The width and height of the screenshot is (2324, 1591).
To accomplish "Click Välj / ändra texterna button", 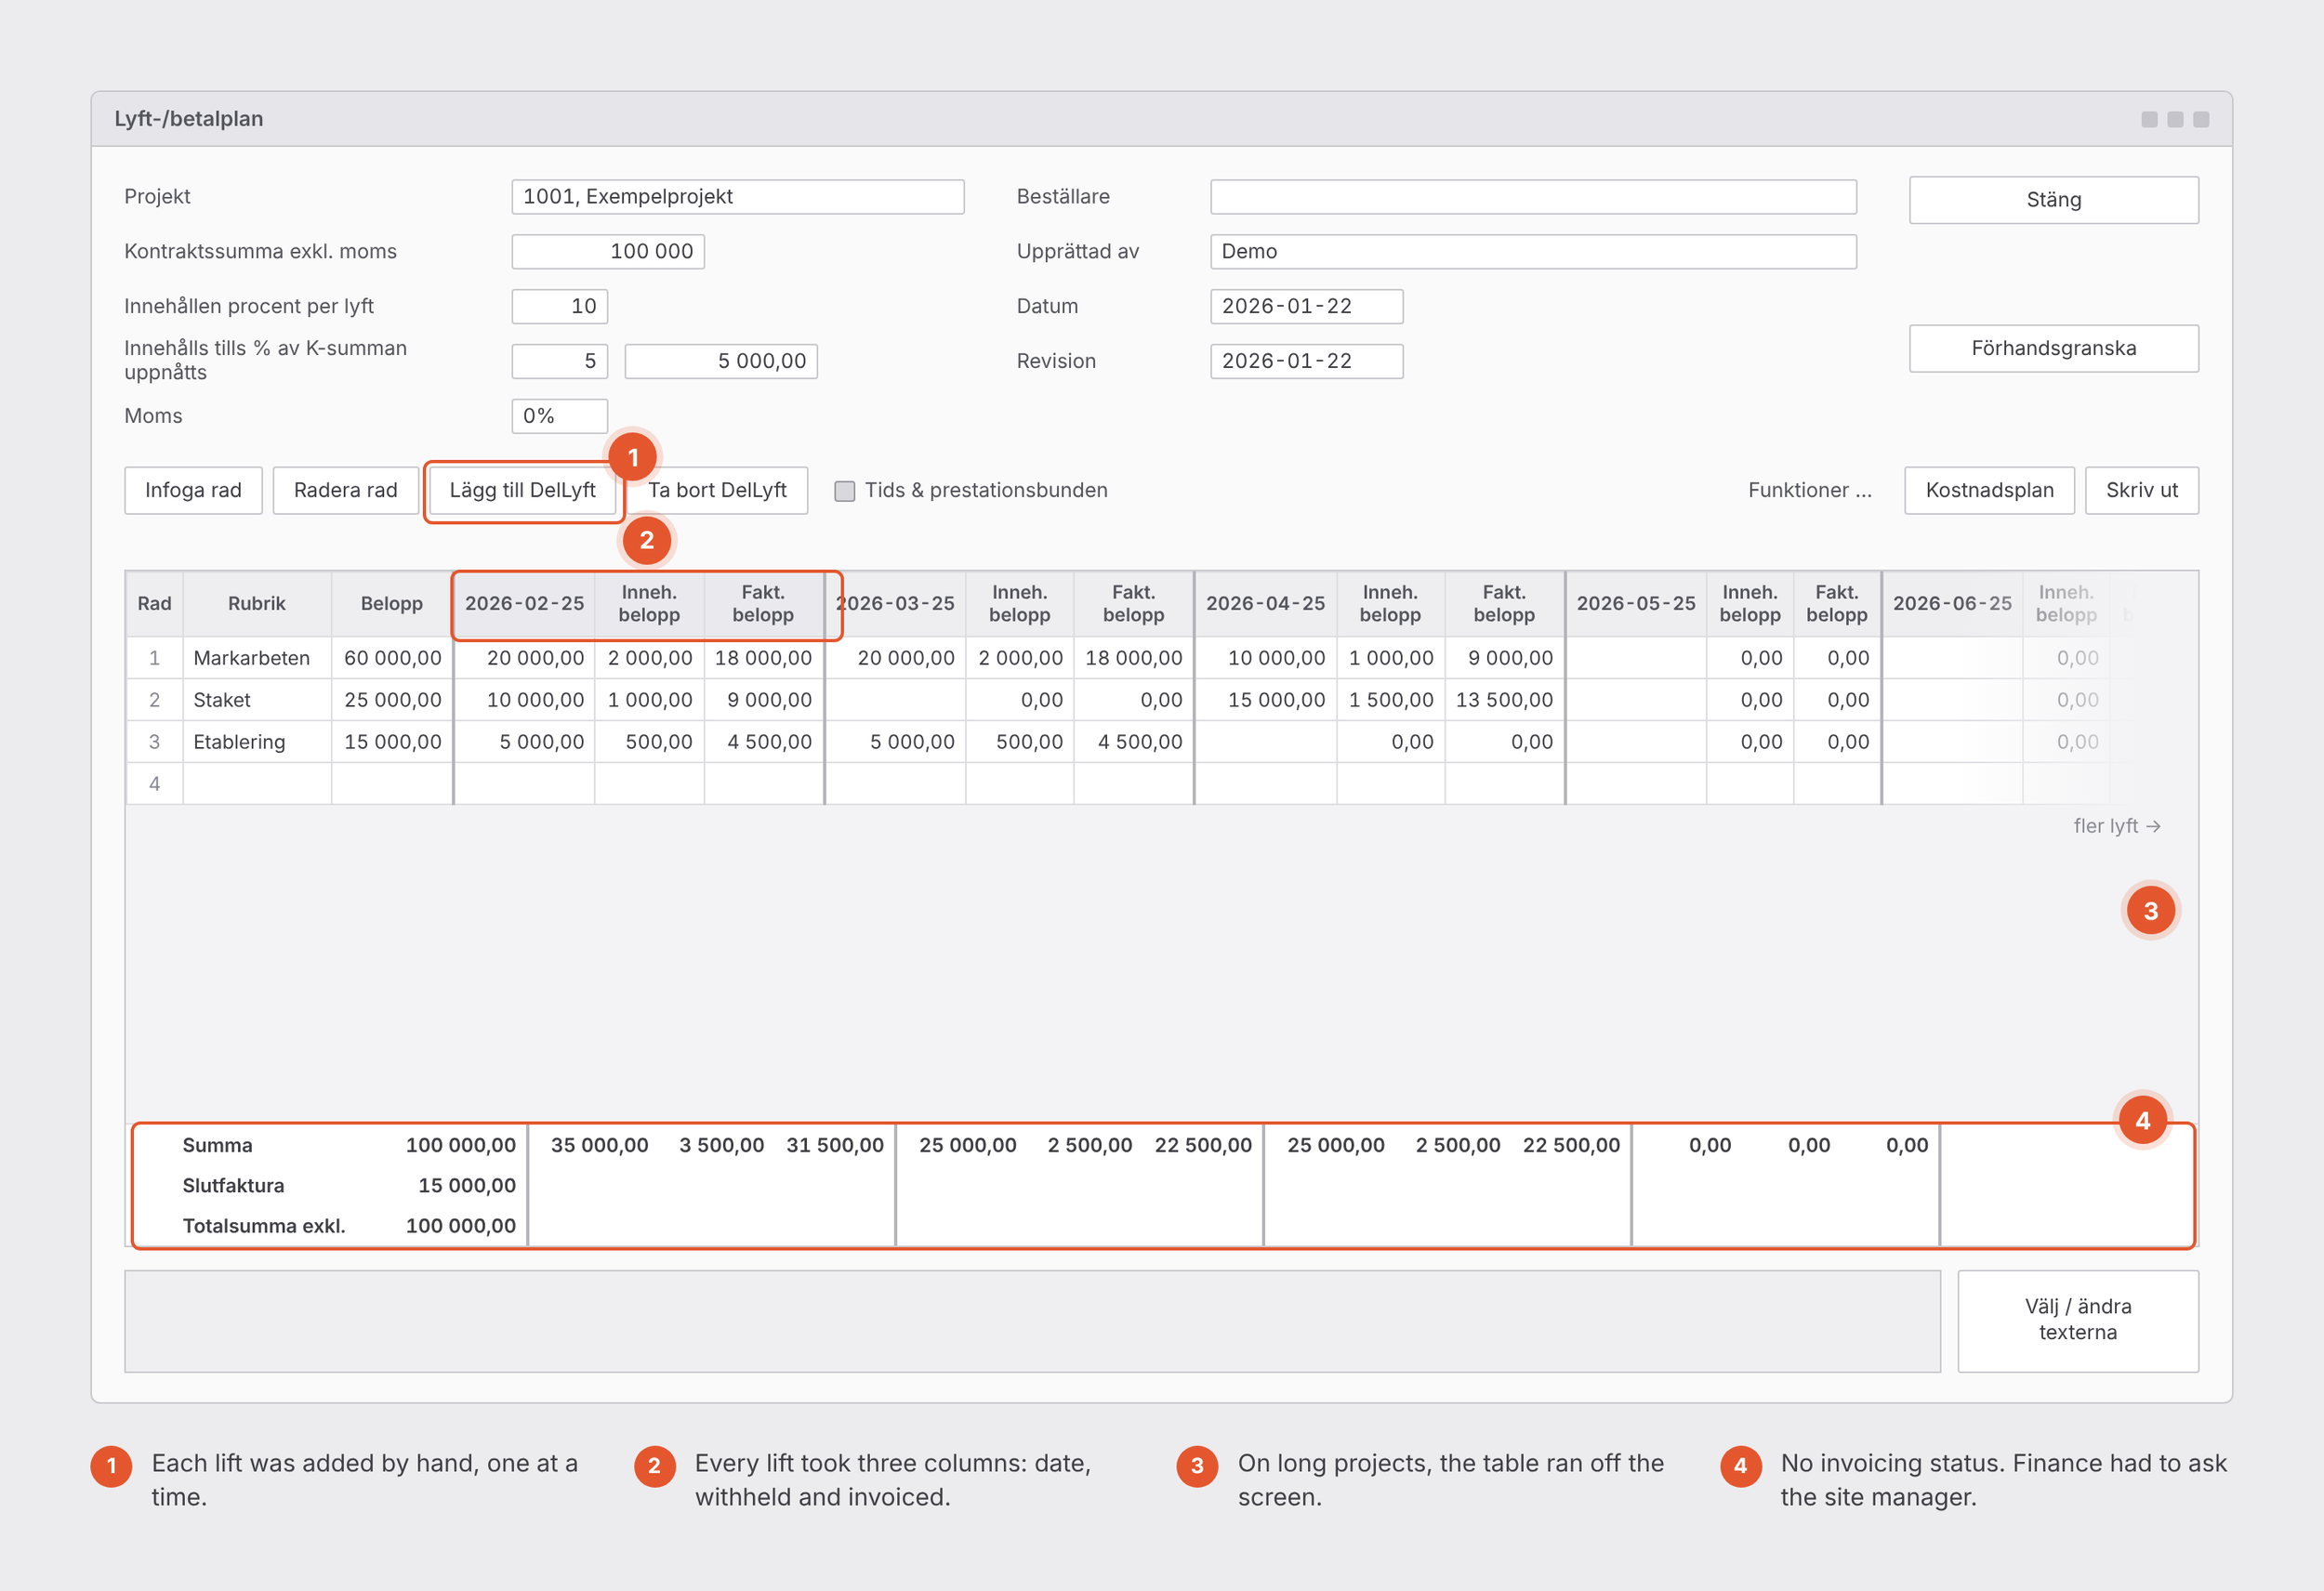I will point(2077,1320).
